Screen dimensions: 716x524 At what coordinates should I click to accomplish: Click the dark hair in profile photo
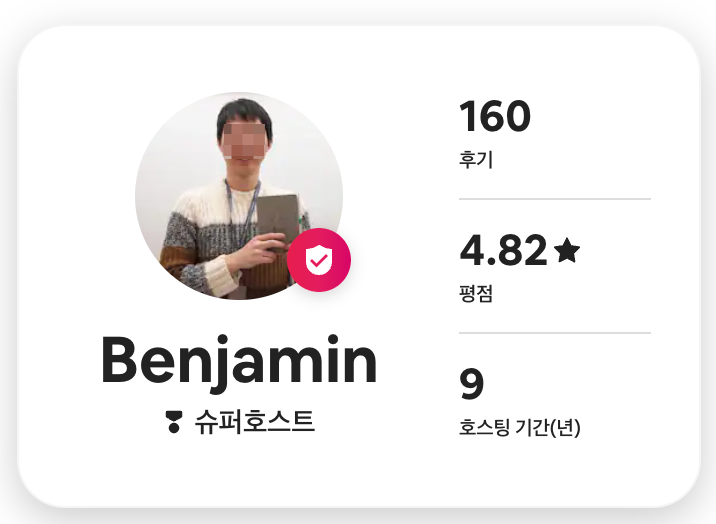[x=244, y=113]
